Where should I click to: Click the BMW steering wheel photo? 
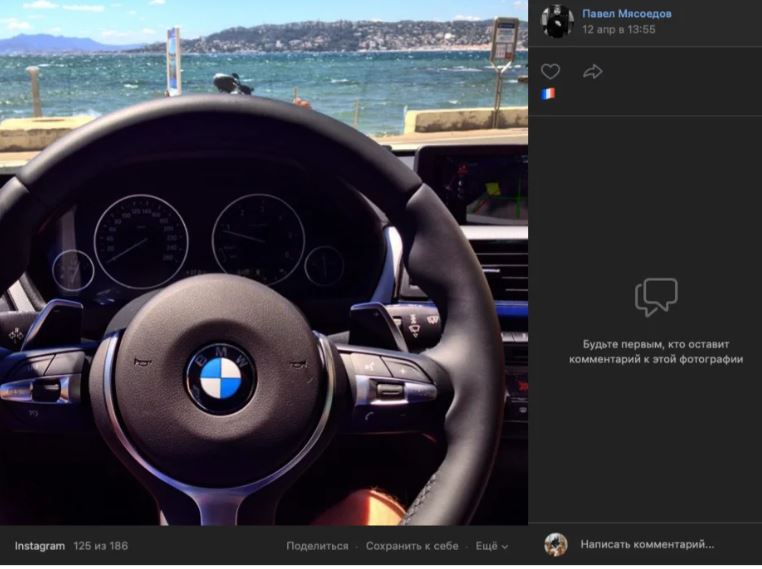pyautogui.click(x=264, y=262)
